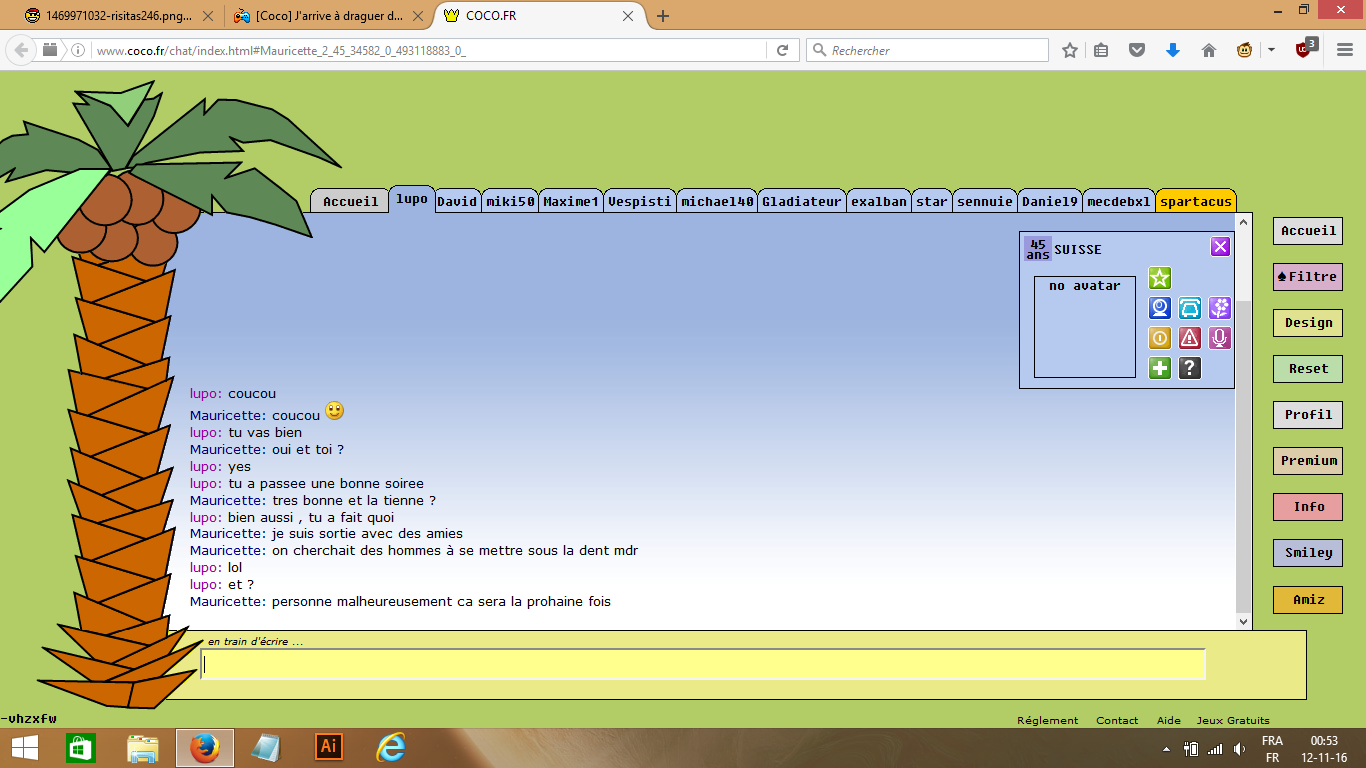Expand URL history dropdown in address bar
Screen dimensions: 1366x768
tap(753, 50)
